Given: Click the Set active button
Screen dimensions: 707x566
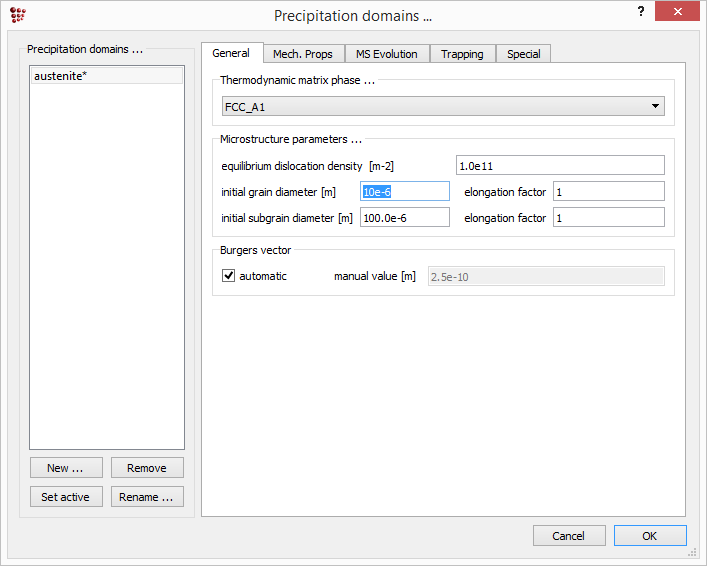Looking at the screenshot, I should point(66,497).
